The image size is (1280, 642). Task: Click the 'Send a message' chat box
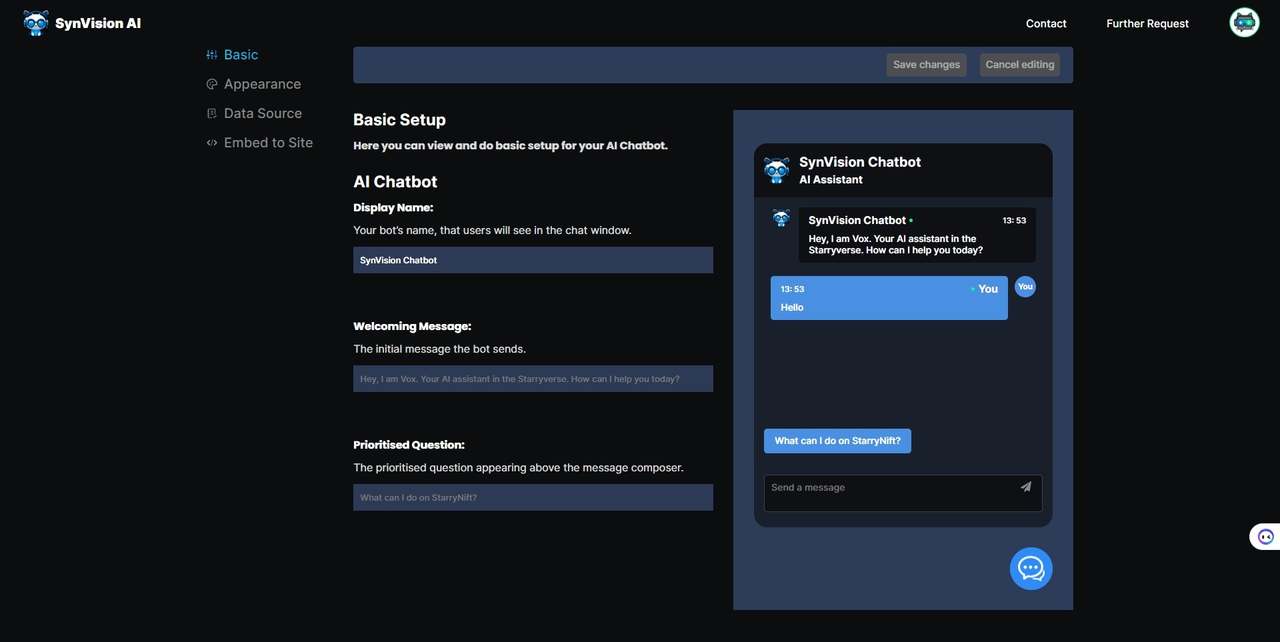click(x=903, y=493)
